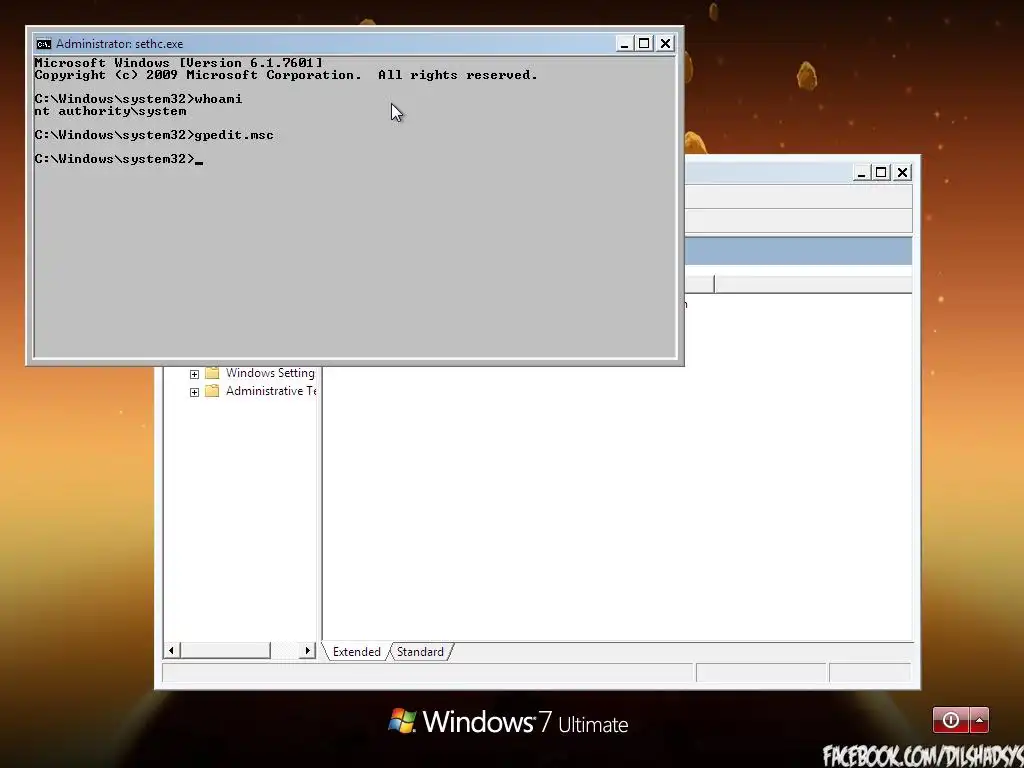The width and height of the screenshot is (1024, 768).
Task: Select the Administrative Templates folder
Action: 271,391
